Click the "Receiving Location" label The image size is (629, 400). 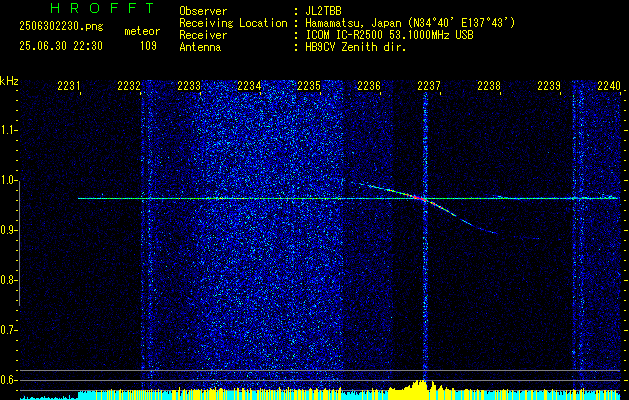point(233,23)
